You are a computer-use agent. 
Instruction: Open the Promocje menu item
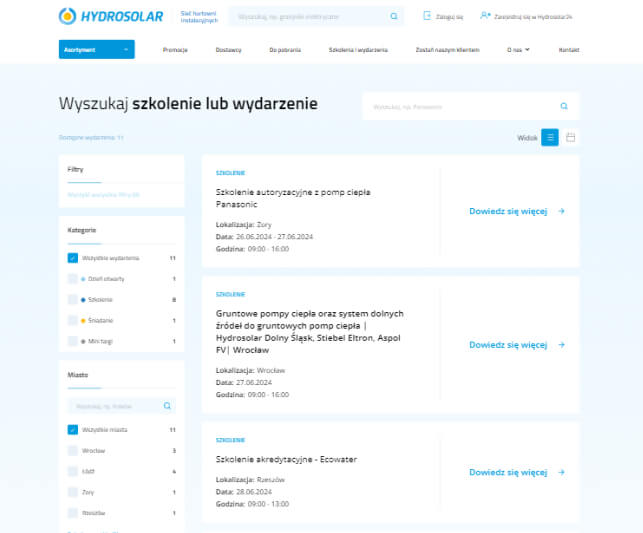click(x=175, y=50)
